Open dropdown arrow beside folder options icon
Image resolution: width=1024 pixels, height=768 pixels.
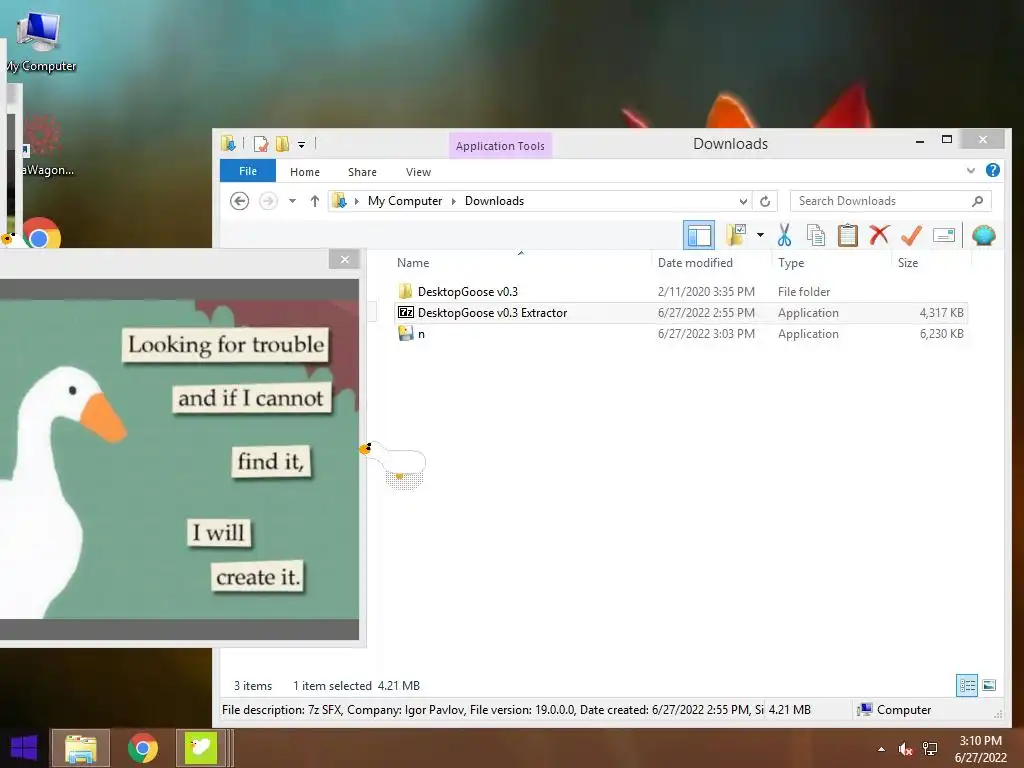pyautogui.click(x=760, y=235)
